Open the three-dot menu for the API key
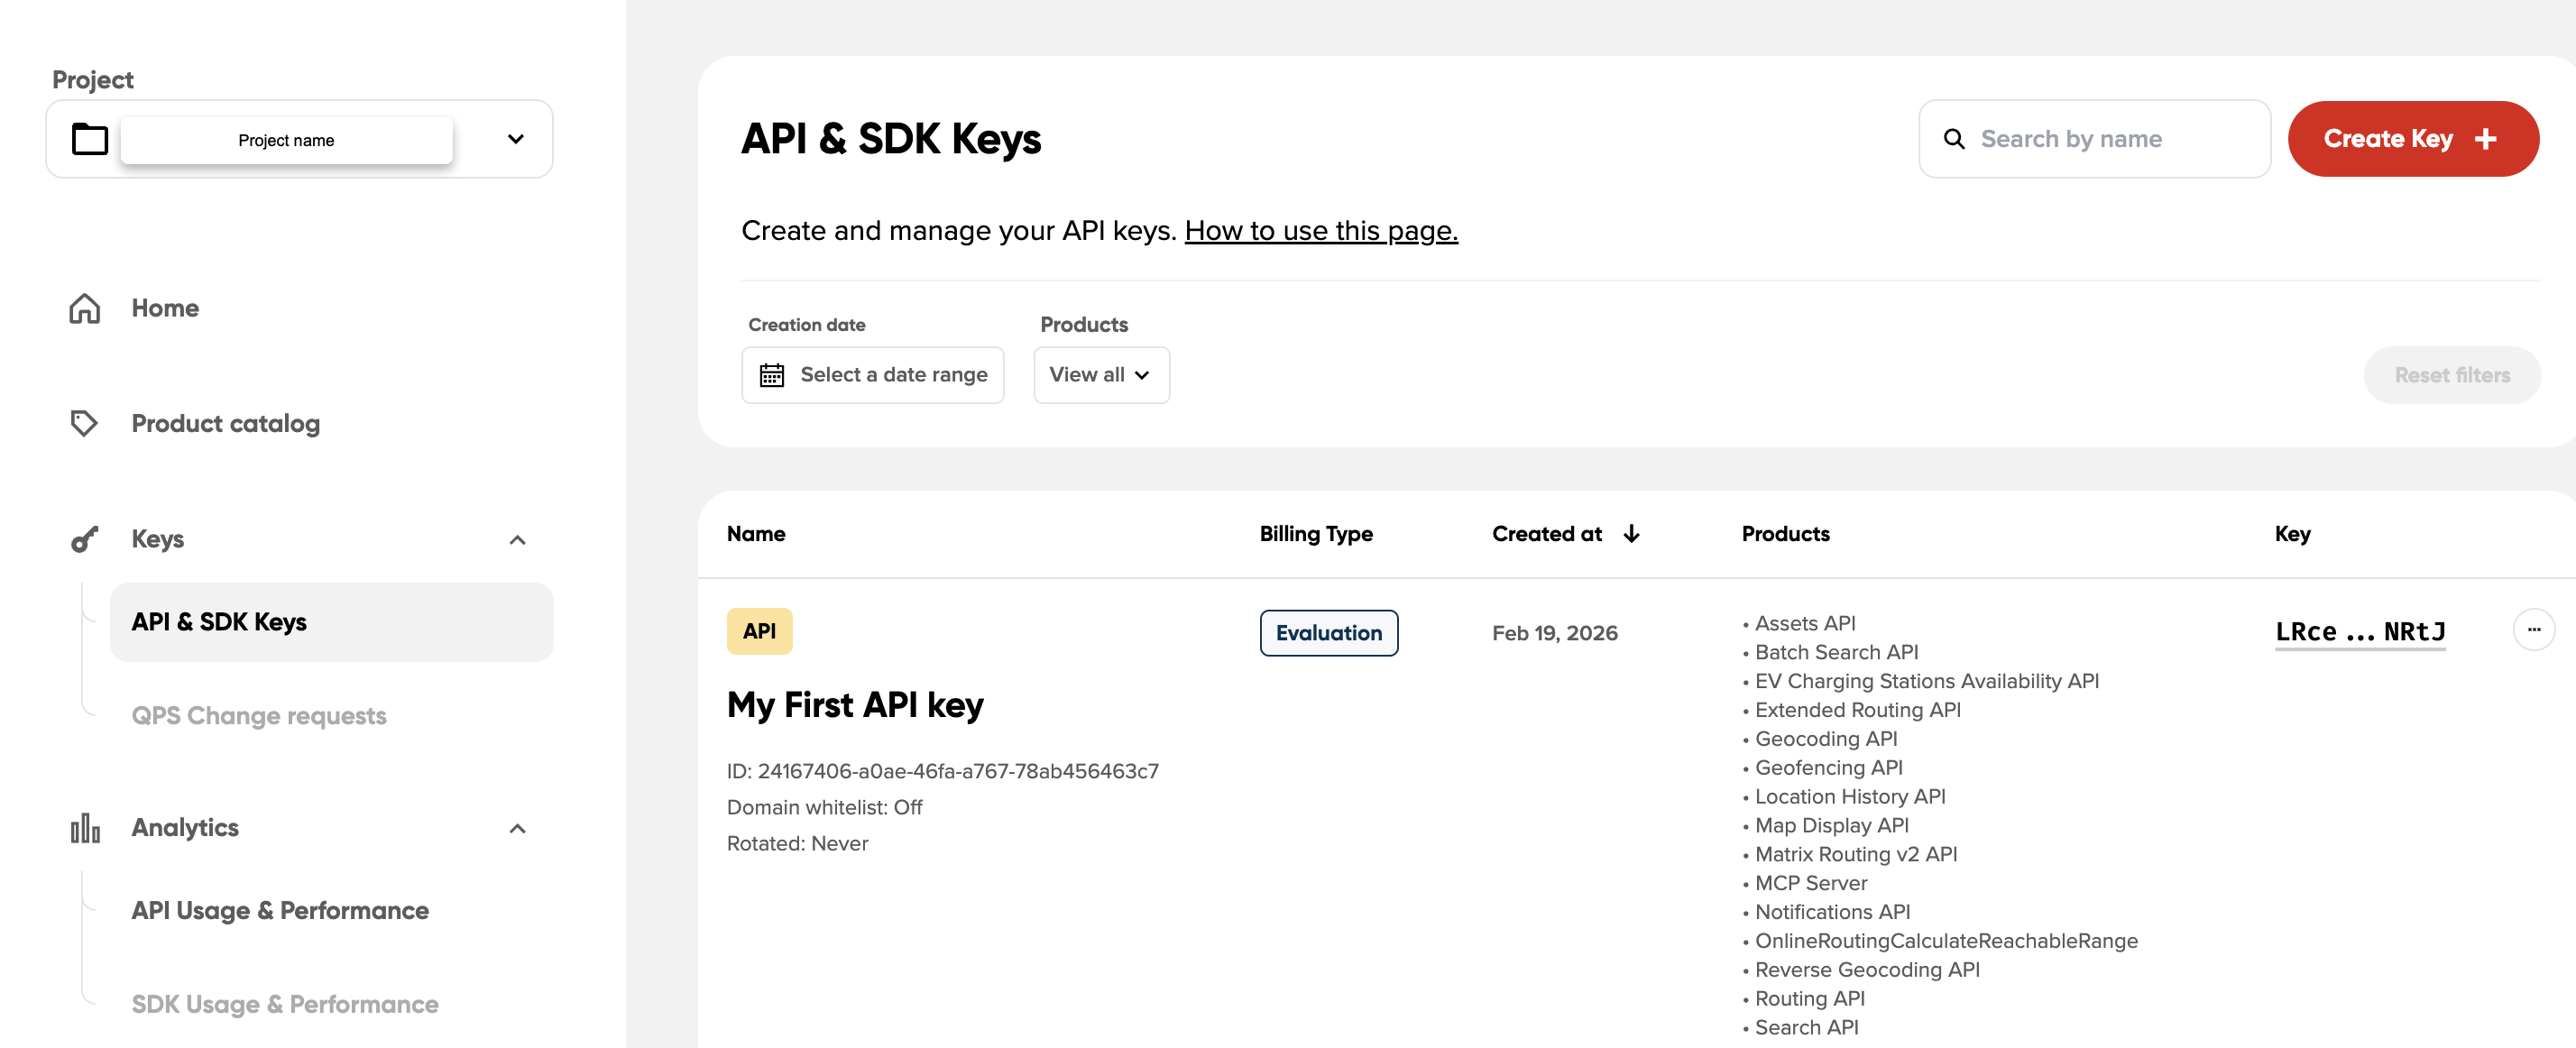The width and height of the screenshot is (2576, 1048). (2532, 630)
